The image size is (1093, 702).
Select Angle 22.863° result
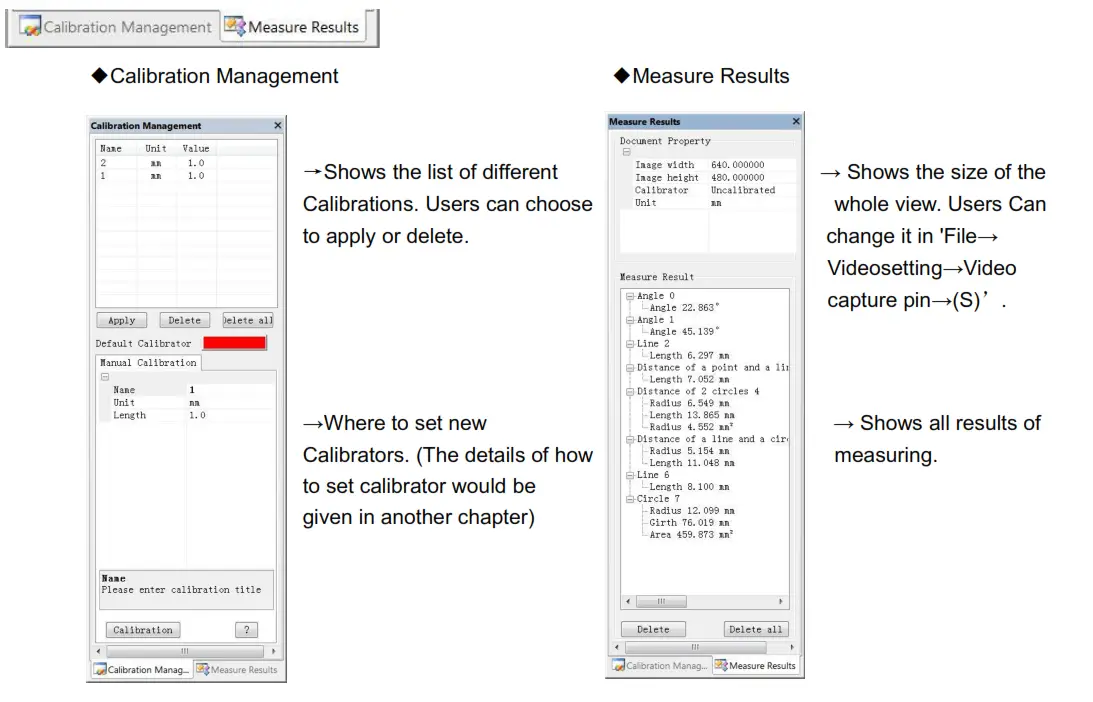coord(684,307)
